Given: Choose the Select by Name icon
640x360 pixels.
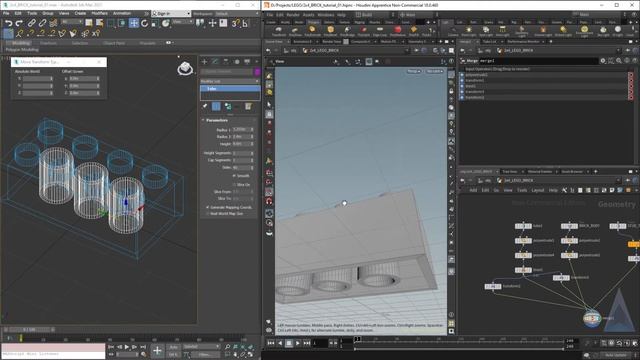Looking at the screenshot, I should coord(99,23).
